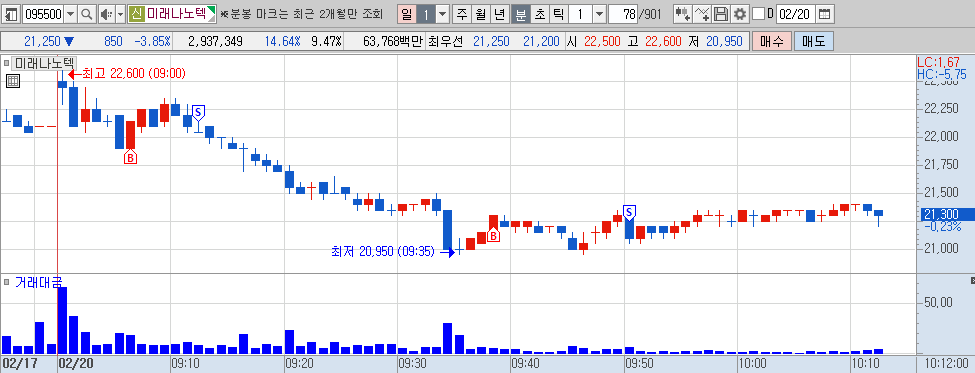
Task: Open chart settings gear icon
Action: tap(739, 13)
